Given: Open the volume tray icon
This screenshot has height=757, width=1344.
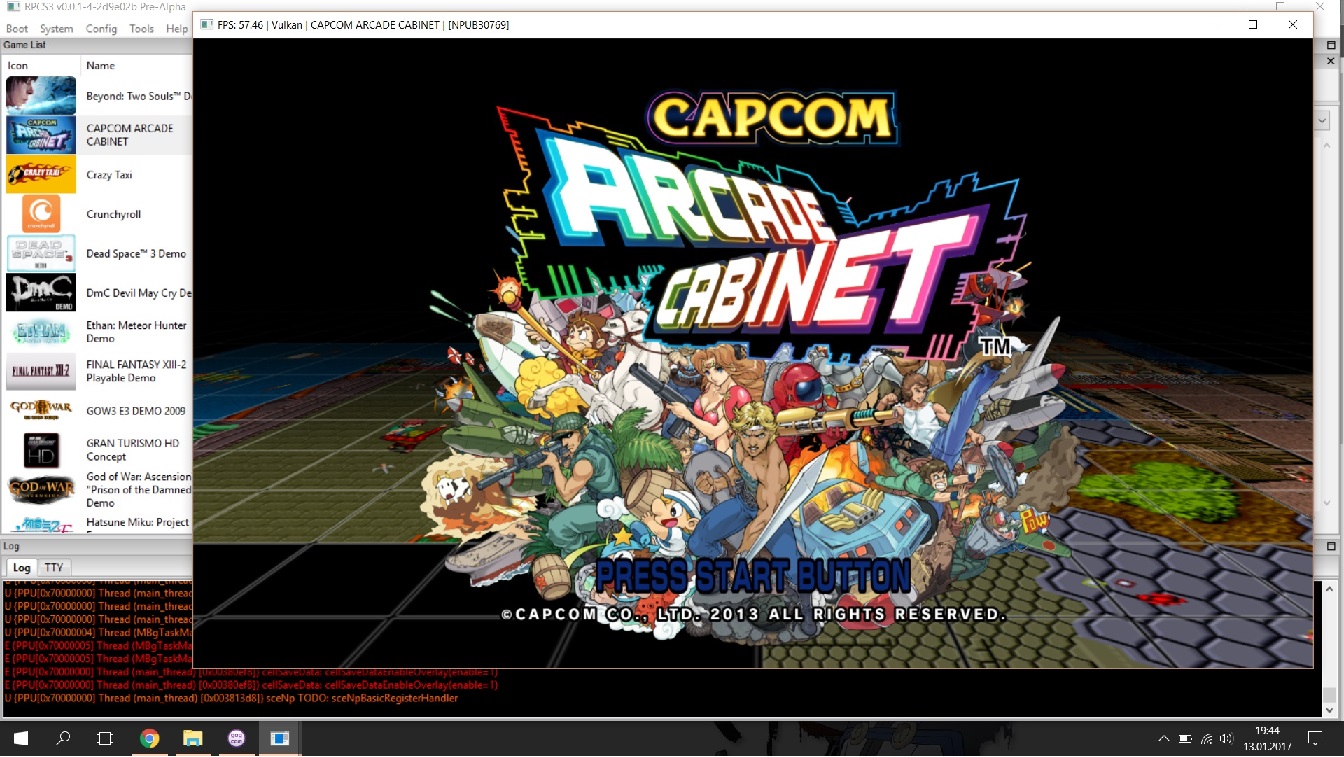Looking at the screenshot, I should 1227,739.
